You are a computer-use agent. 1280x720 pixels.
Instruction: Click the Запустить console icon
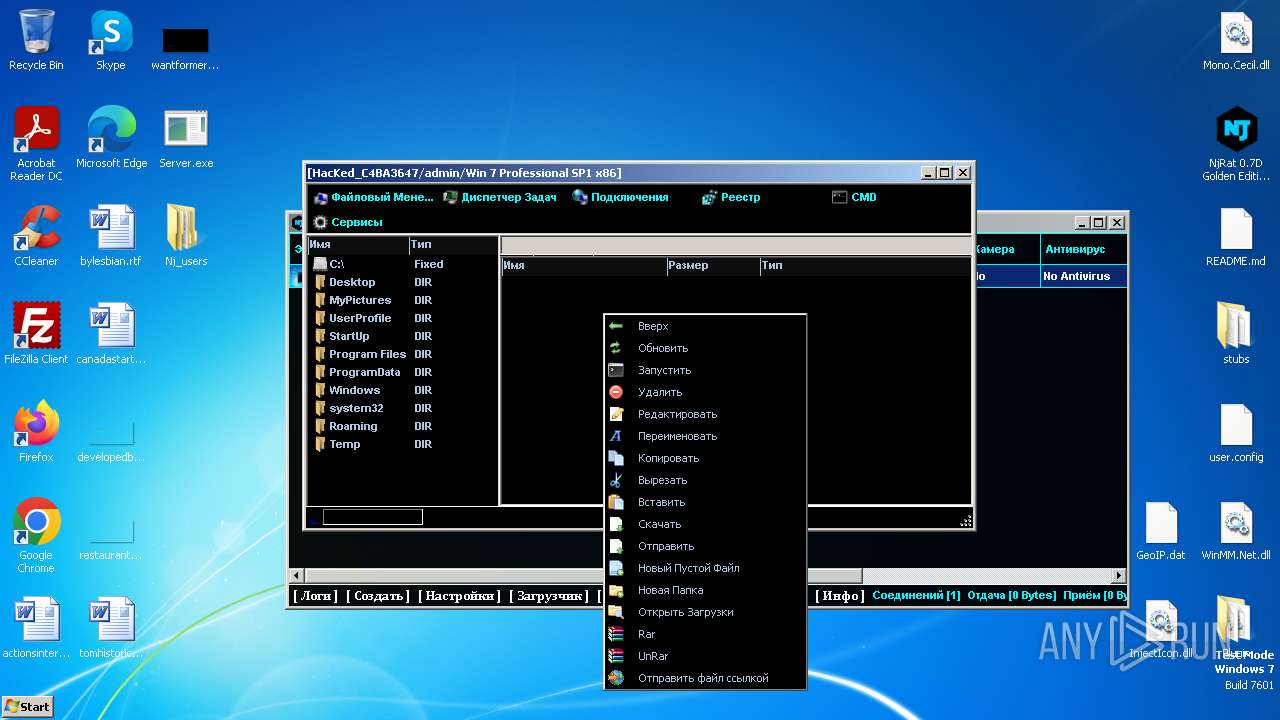pos(616,370)
